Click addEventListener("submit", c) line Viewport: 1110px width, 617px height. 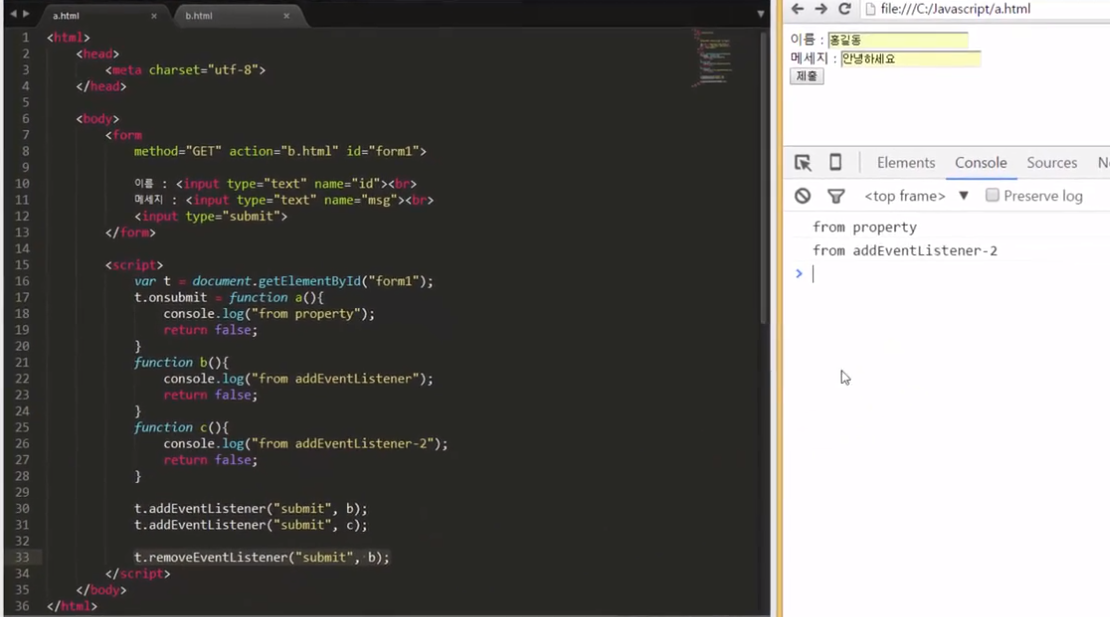[x=251, y=525]
